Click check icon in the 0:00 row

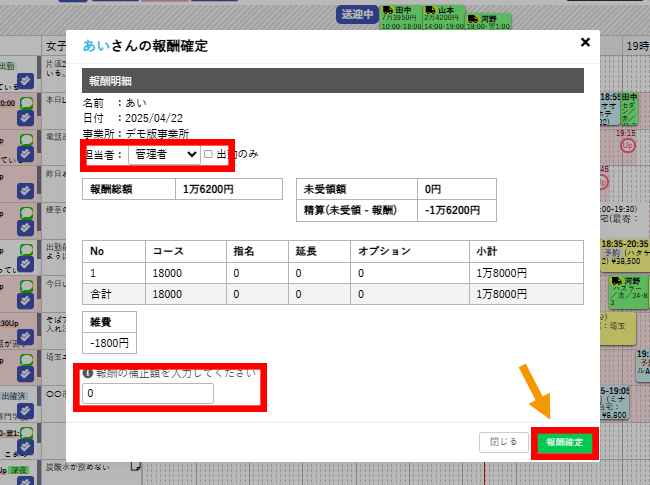(25, 118)
